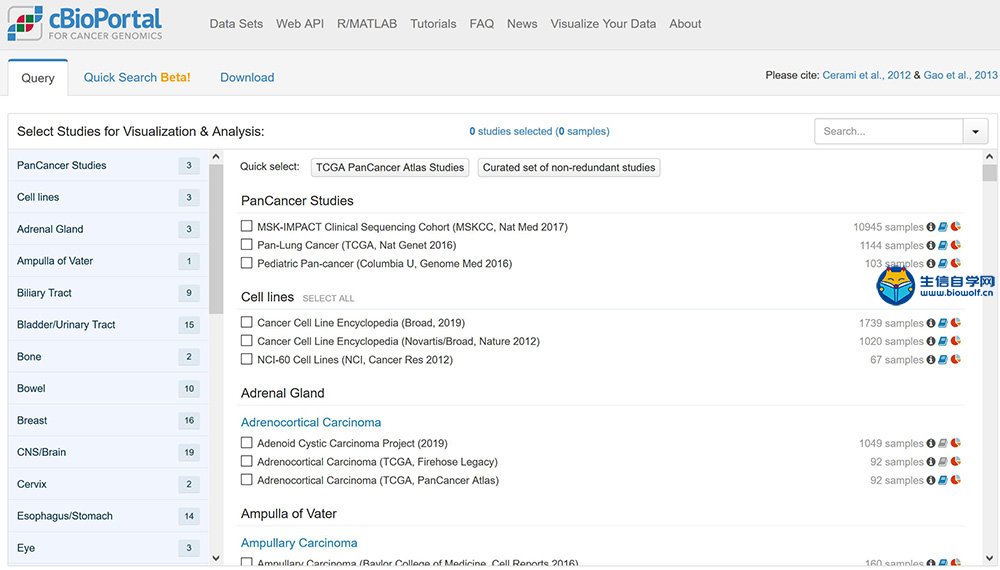Image resolution: width=1000 pixels, height=570 pixels.
Task: View pie chart for Adrenocortical Carcinoma Firehose Legacy
Action: tap(955, 462)
